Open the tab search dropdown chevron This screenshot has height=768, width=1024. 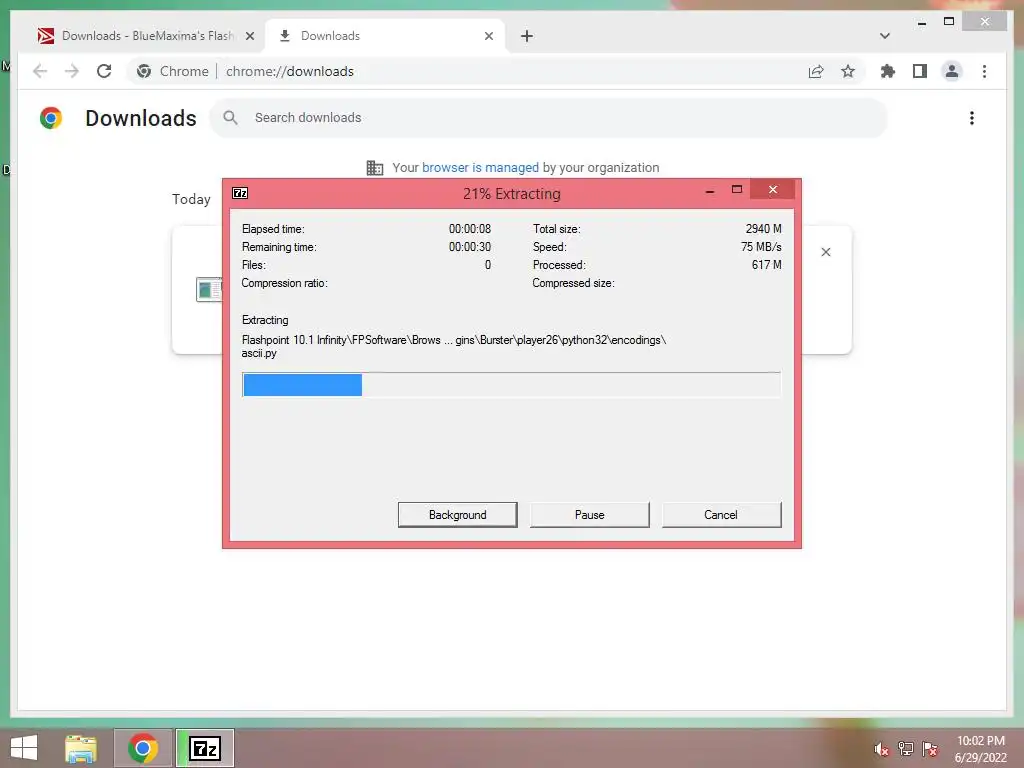885,36
